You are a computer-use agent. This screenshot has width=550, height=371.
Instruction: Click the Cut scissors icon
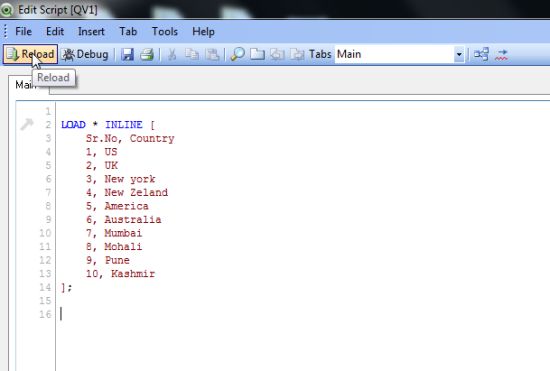[x=172, y=55]
